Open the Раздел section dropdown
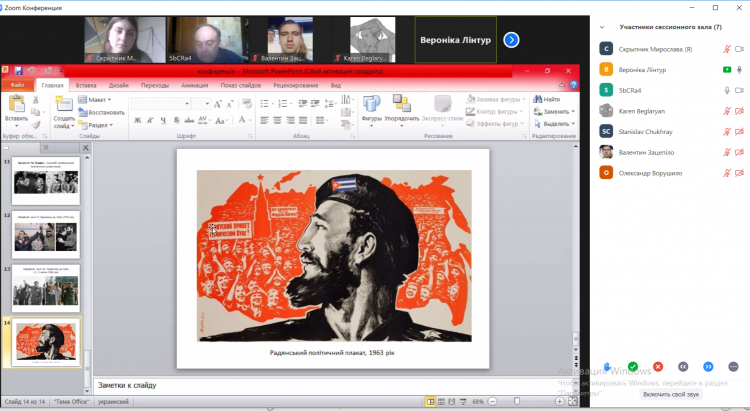The image size is (750, 411). pos(96,125)
